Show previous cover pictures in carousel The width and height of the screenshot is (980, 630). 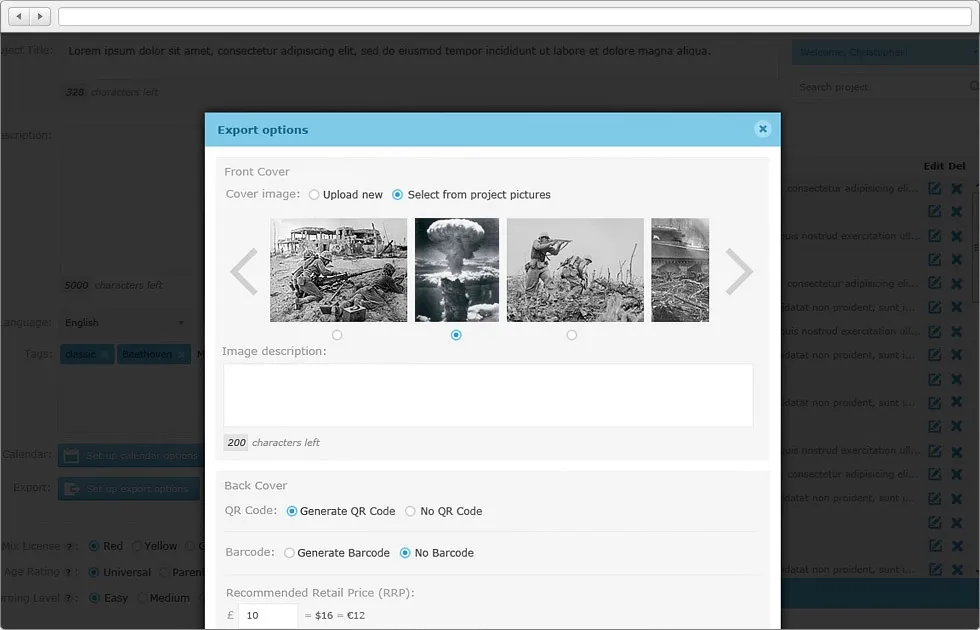244,271
